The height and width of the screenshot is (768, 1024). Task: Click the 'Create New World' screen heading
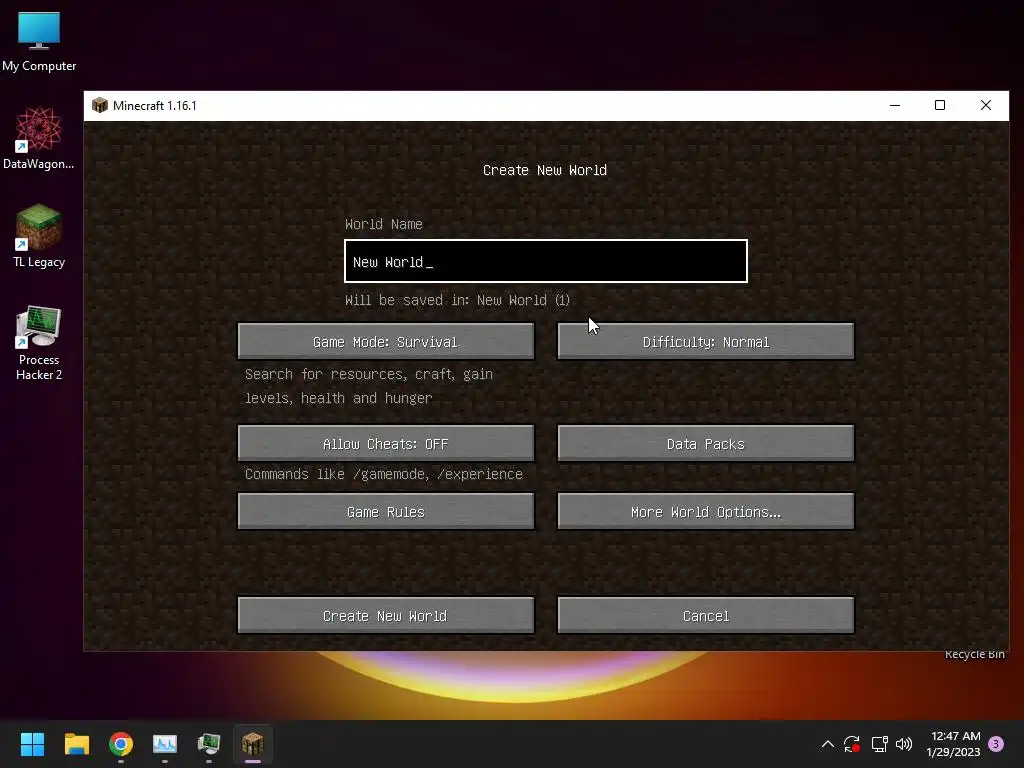(x=545, y=170)
